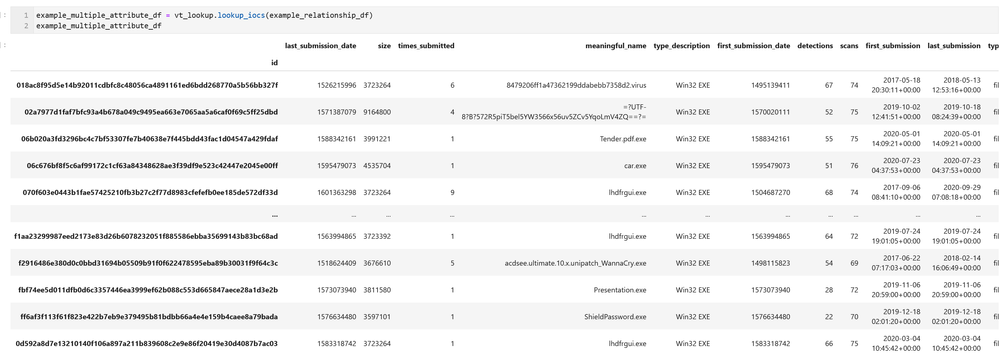Click the Tender.pdf.exe name cell
The width and height of the screenshot is (999, 362).
pos(622,138)
